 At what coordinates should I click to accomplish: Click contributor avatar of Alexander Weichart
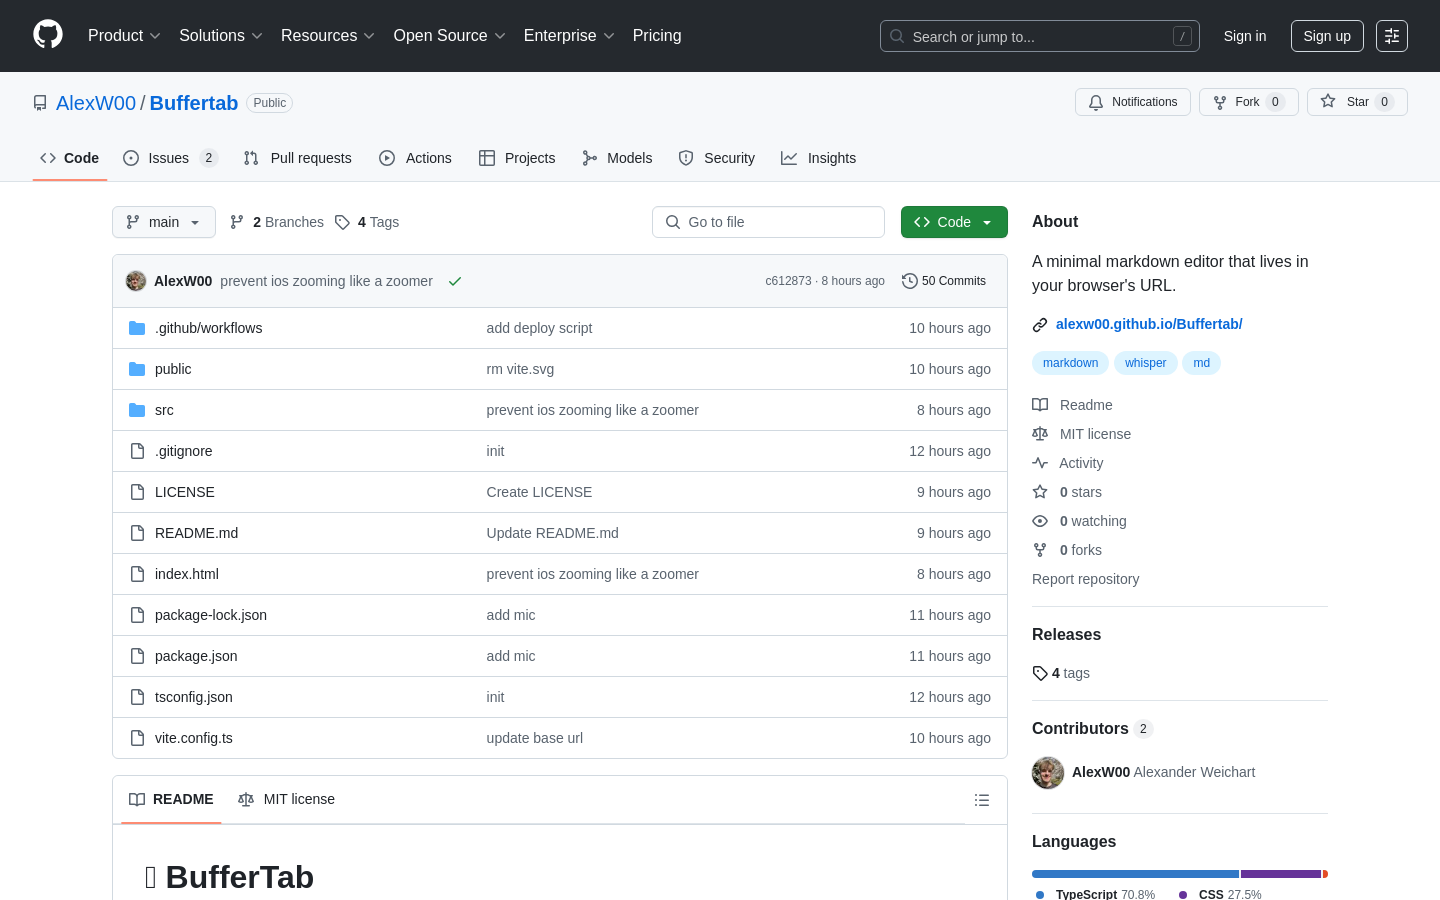point(1048,772)
